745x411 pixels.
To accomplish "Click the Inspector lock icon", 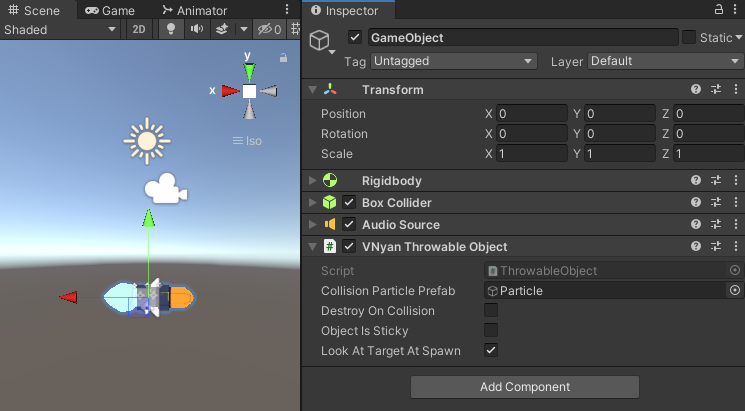I will (718, 10).
